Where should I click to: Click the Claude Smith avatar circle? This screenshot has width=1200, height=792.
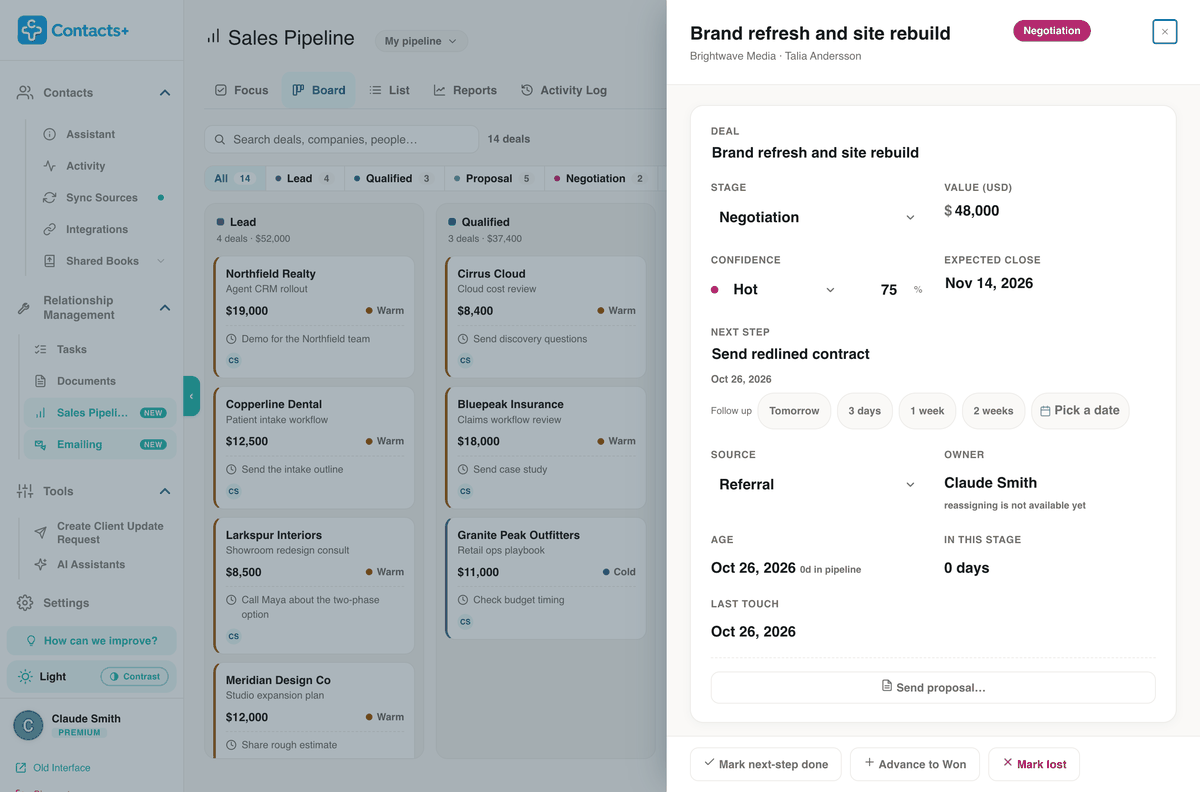click(x=28, y=725)
